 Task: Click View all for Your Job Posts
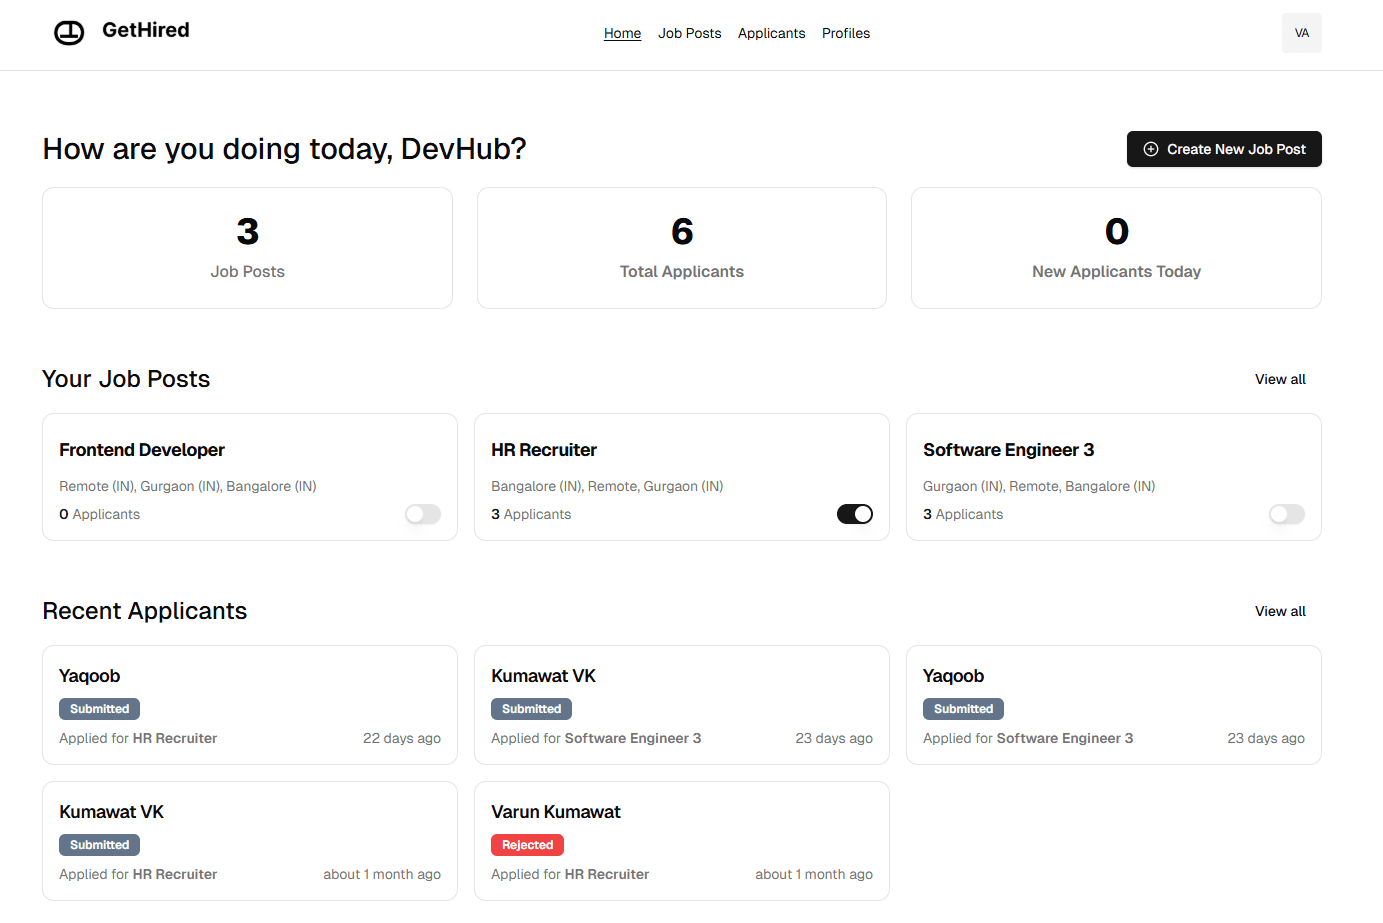click(x=1280, y=379)
